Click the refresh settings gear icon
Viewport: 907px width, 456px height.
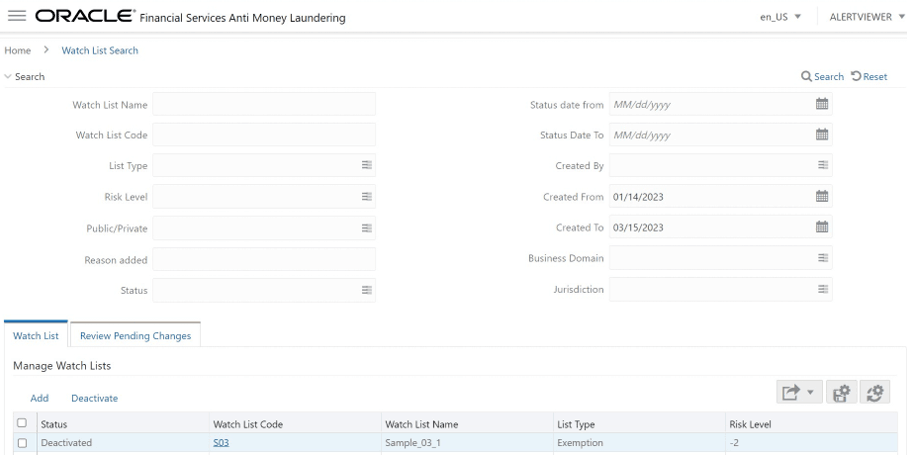tap(875, 393)
